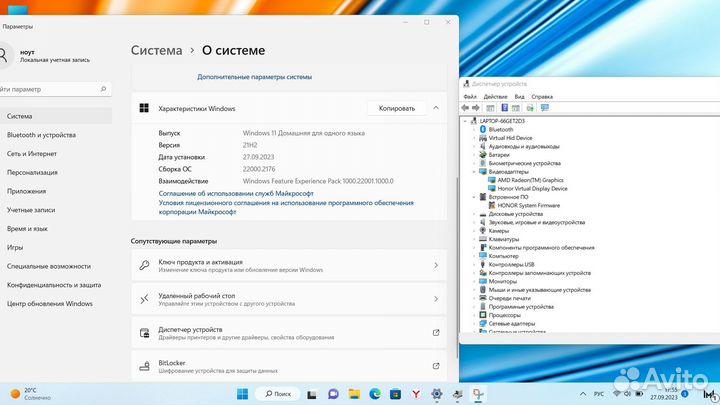This screenshot has height=405, width=720.
Task: Collapse the Видеоадаптеры category
Action: click(x=474, y=172)
